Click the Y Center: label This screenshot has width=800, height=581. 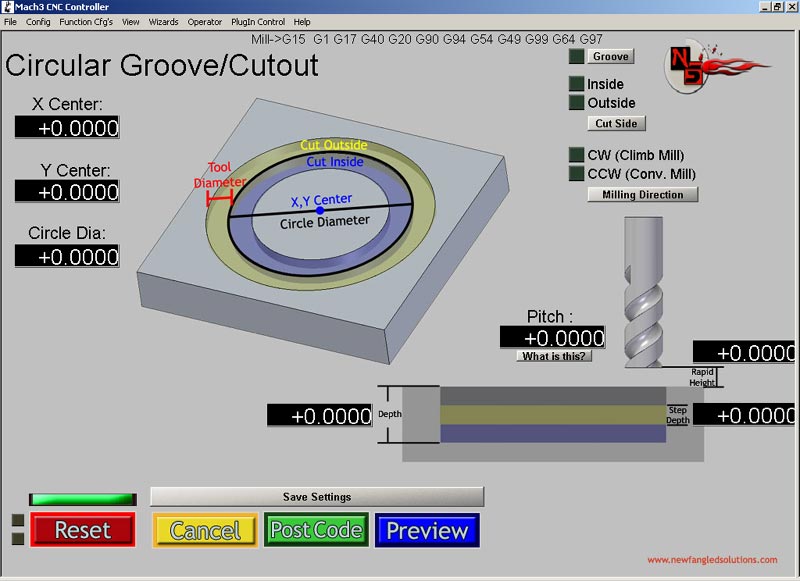(76, 170)
